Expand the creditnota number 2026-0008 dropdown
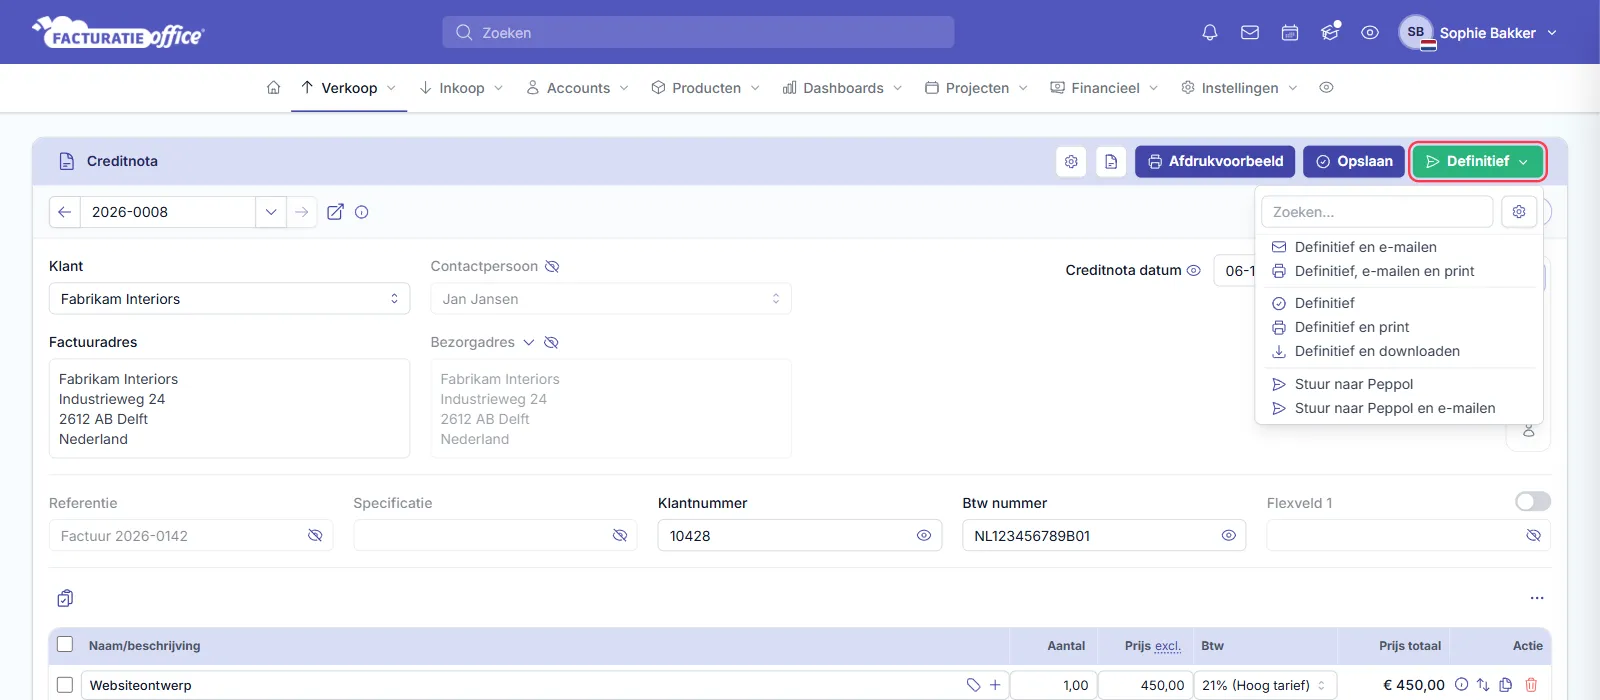The width and height of the screenshot is (1600, 700). [x=270, y=212]
